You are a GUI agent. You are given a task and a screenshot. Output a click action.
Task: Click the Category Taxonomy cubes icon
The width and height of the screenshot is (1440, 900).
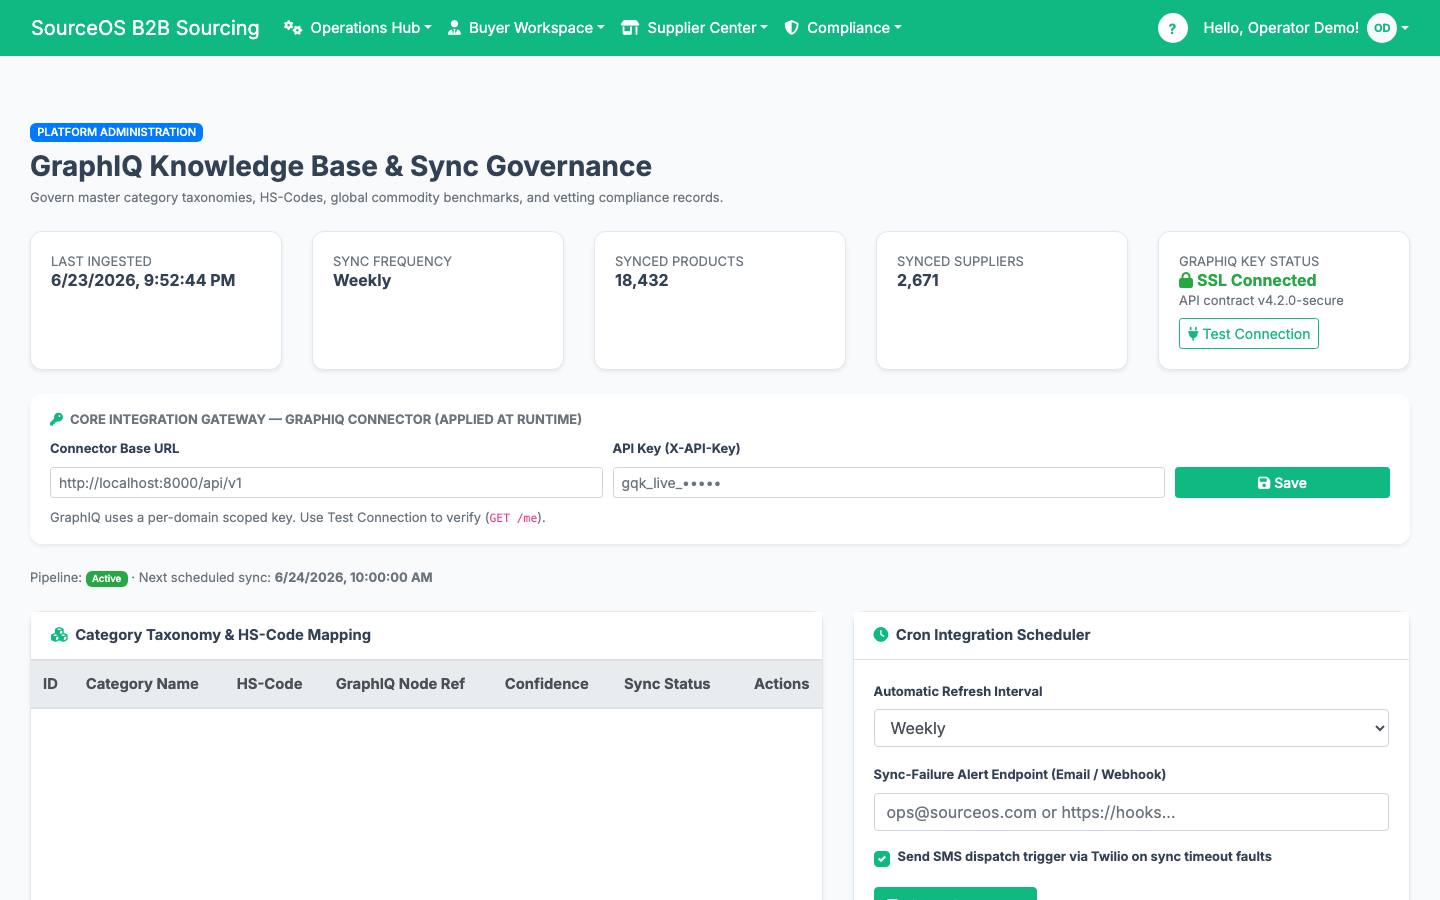point(59,635)
